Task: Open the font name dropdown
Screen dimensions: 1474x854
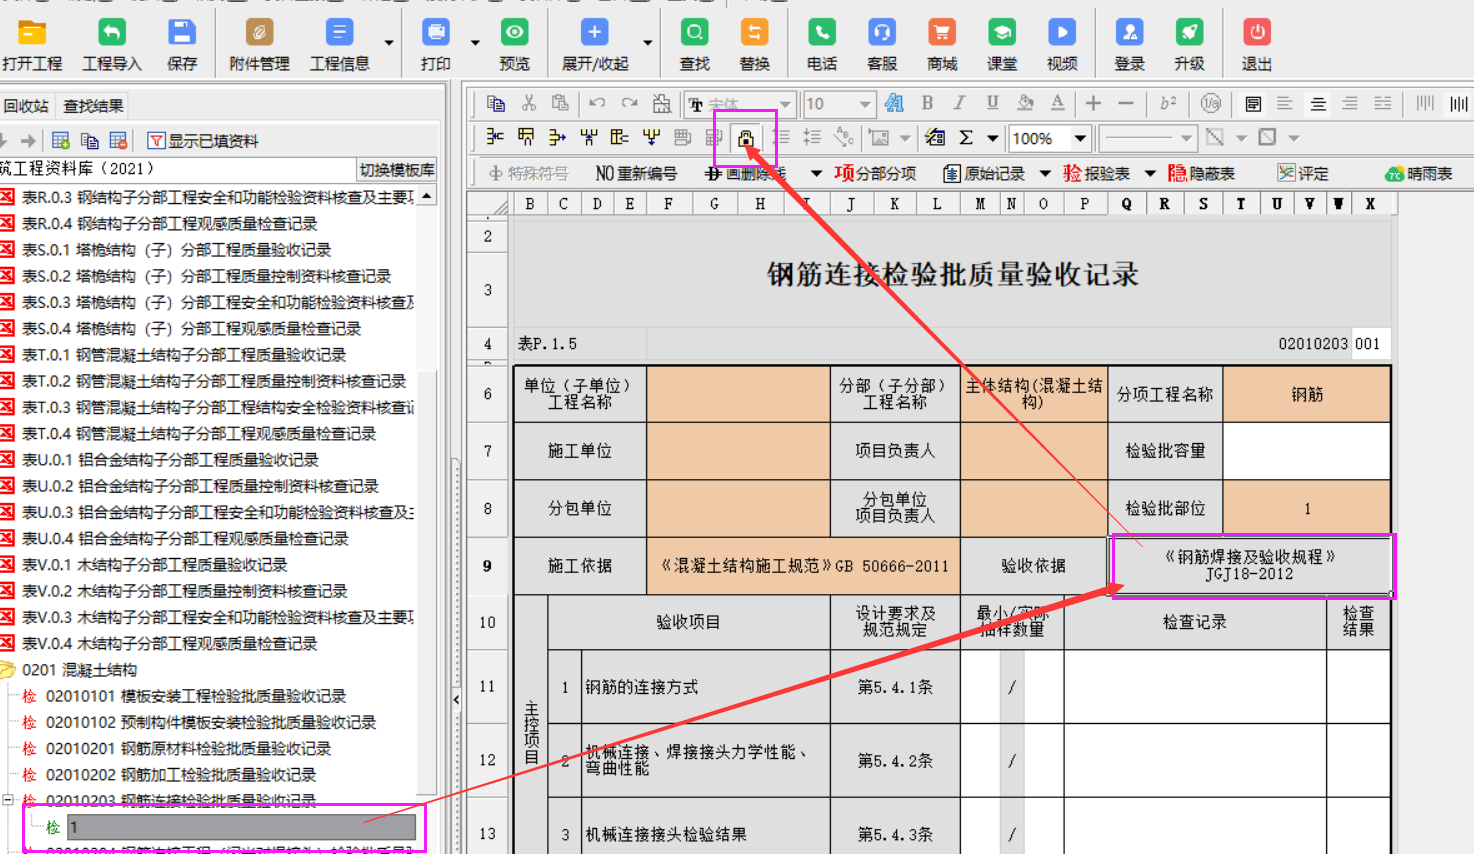Action: pos(785,104)
